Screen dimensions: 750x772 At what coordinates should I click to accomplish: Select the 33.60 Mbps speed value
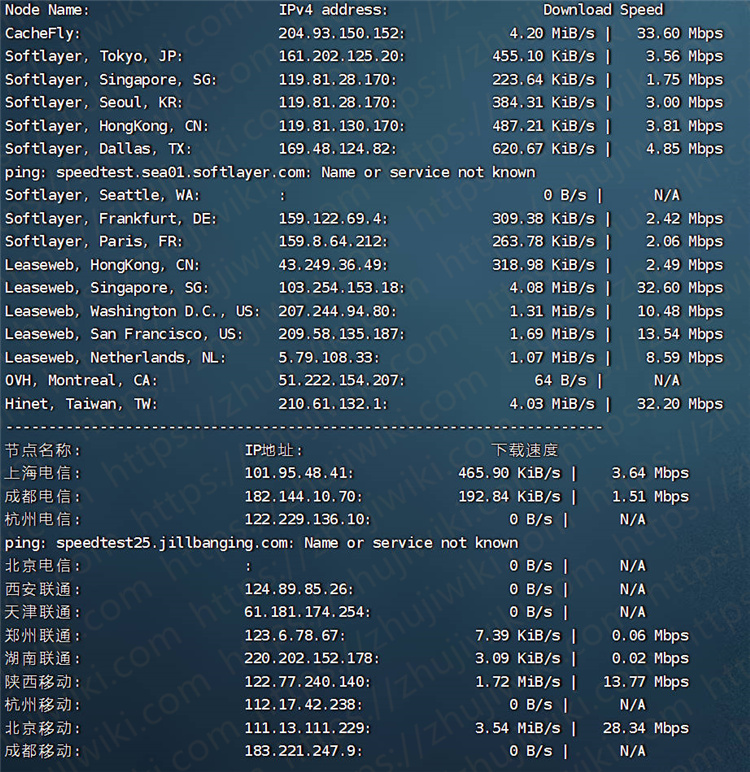pyautogui.click(x=680, y=33)
